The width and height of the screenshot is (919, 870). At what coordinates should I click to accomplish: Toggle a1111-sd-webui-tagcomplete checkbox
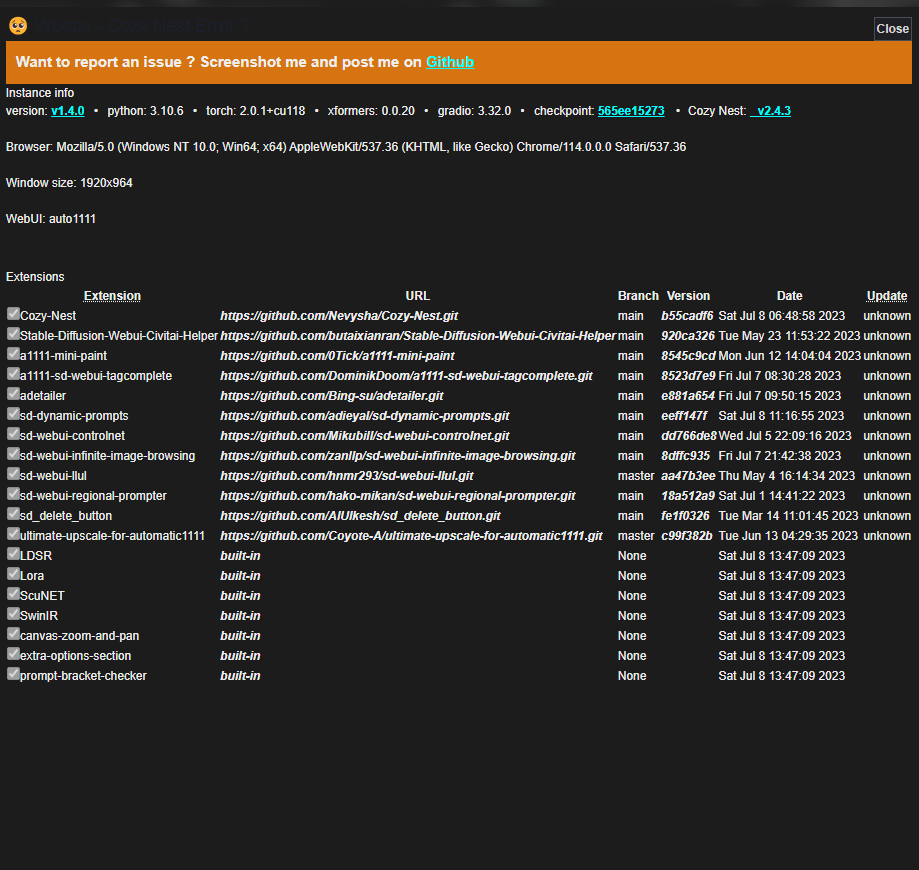(13, 373)
